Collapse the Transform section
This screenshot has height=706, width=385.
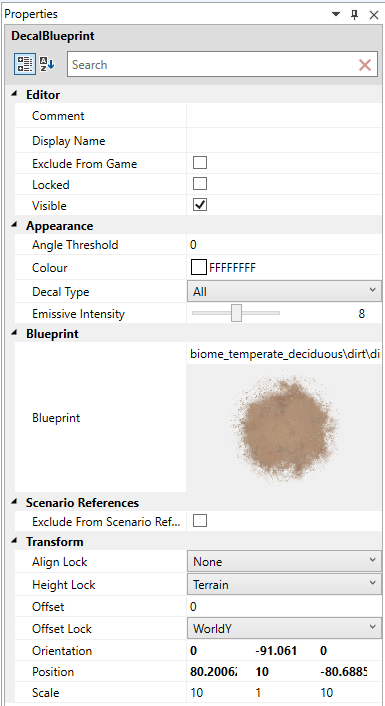tap(14, 541)
